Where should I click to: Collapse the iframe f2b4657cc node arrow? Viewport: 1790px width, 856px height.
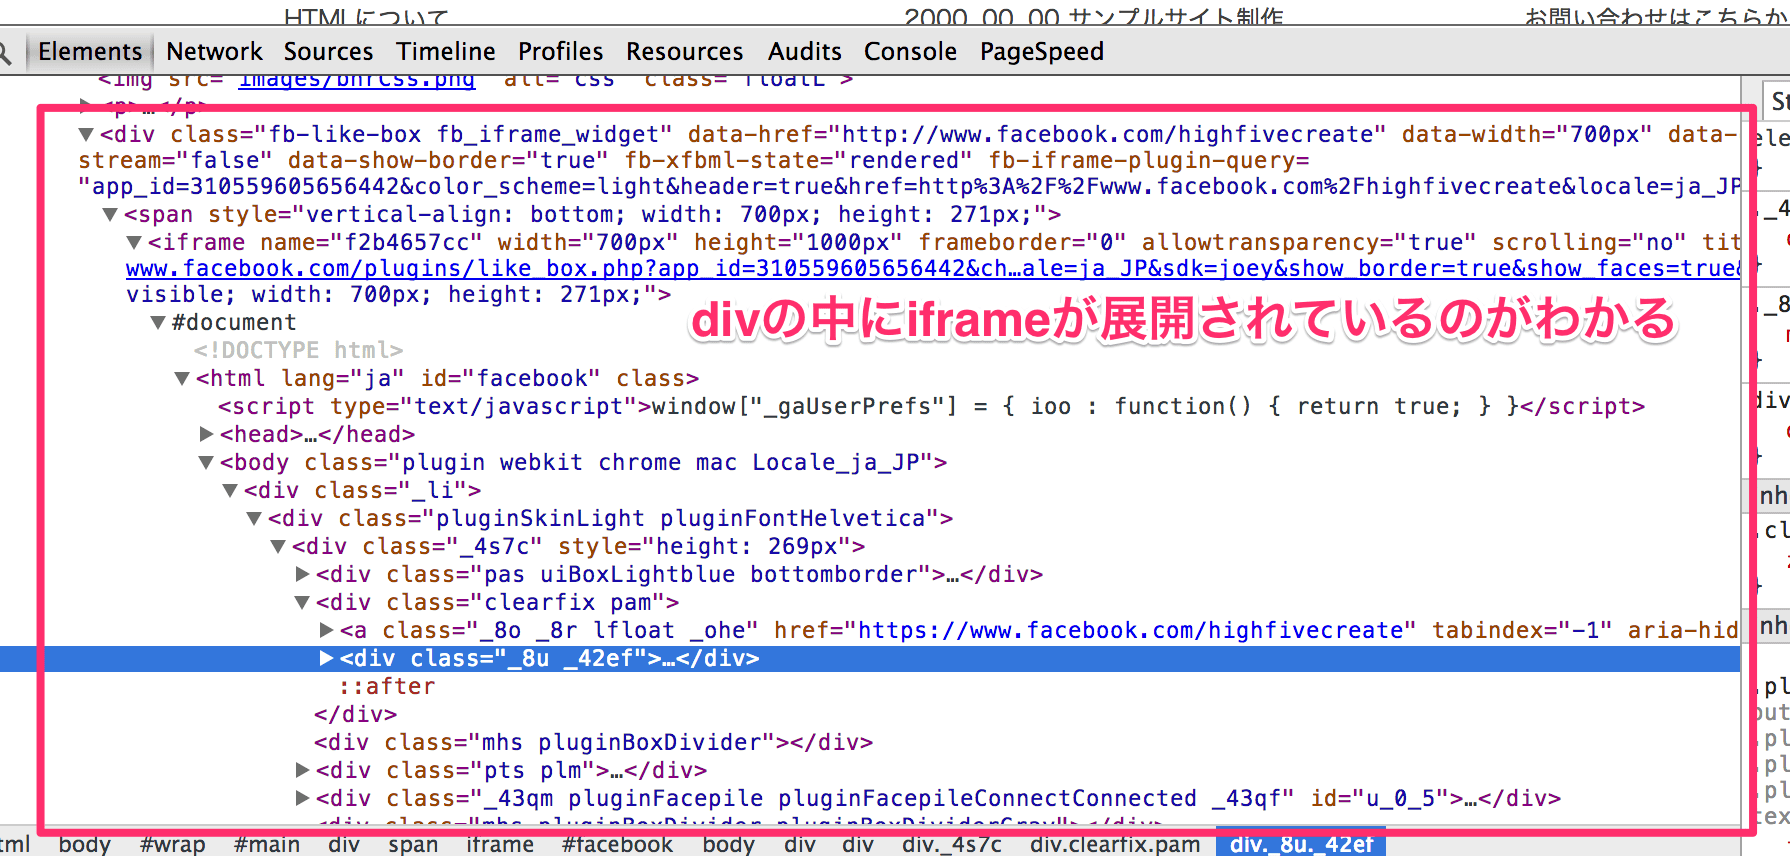click(134, 242)
